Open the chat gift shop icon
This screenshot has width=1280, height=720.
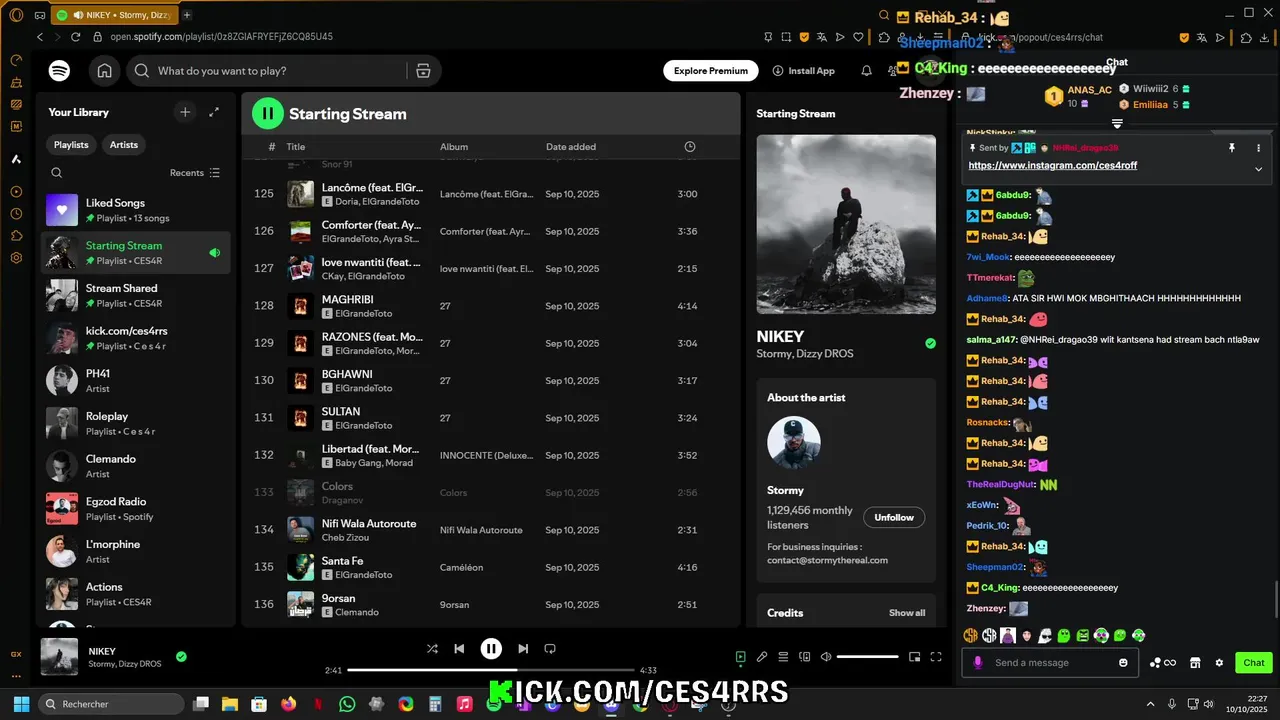[1194, 663]
